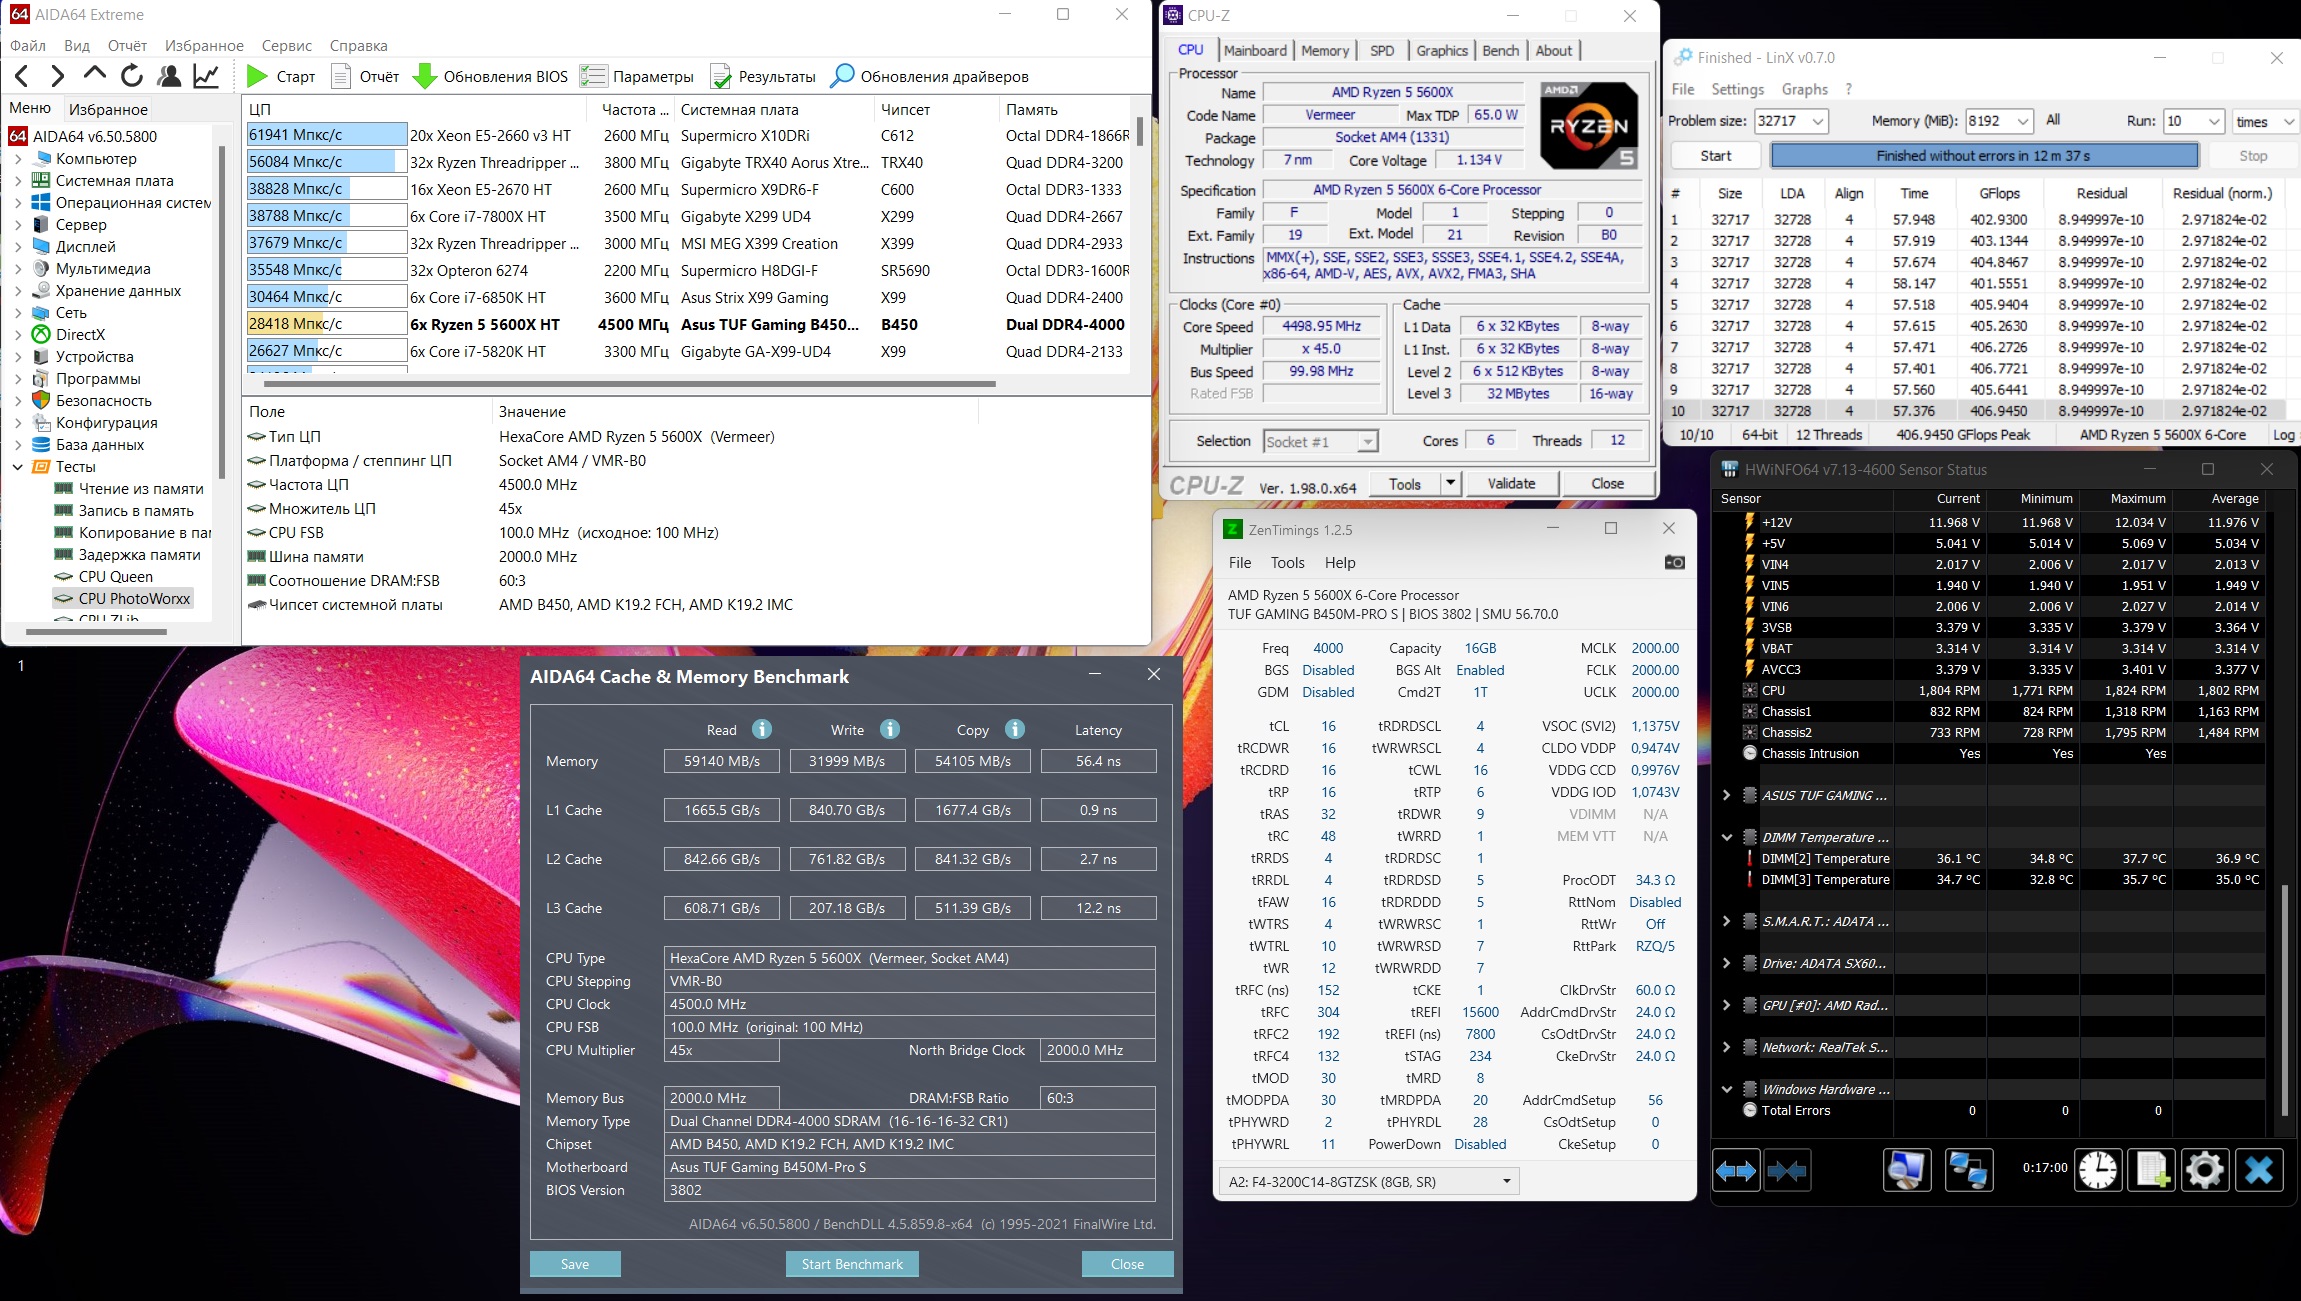Switch to CPU-Z Memory tab
Image resolution: width=2301 pixels, height=1301 pixels.
tap(1324, 51)
